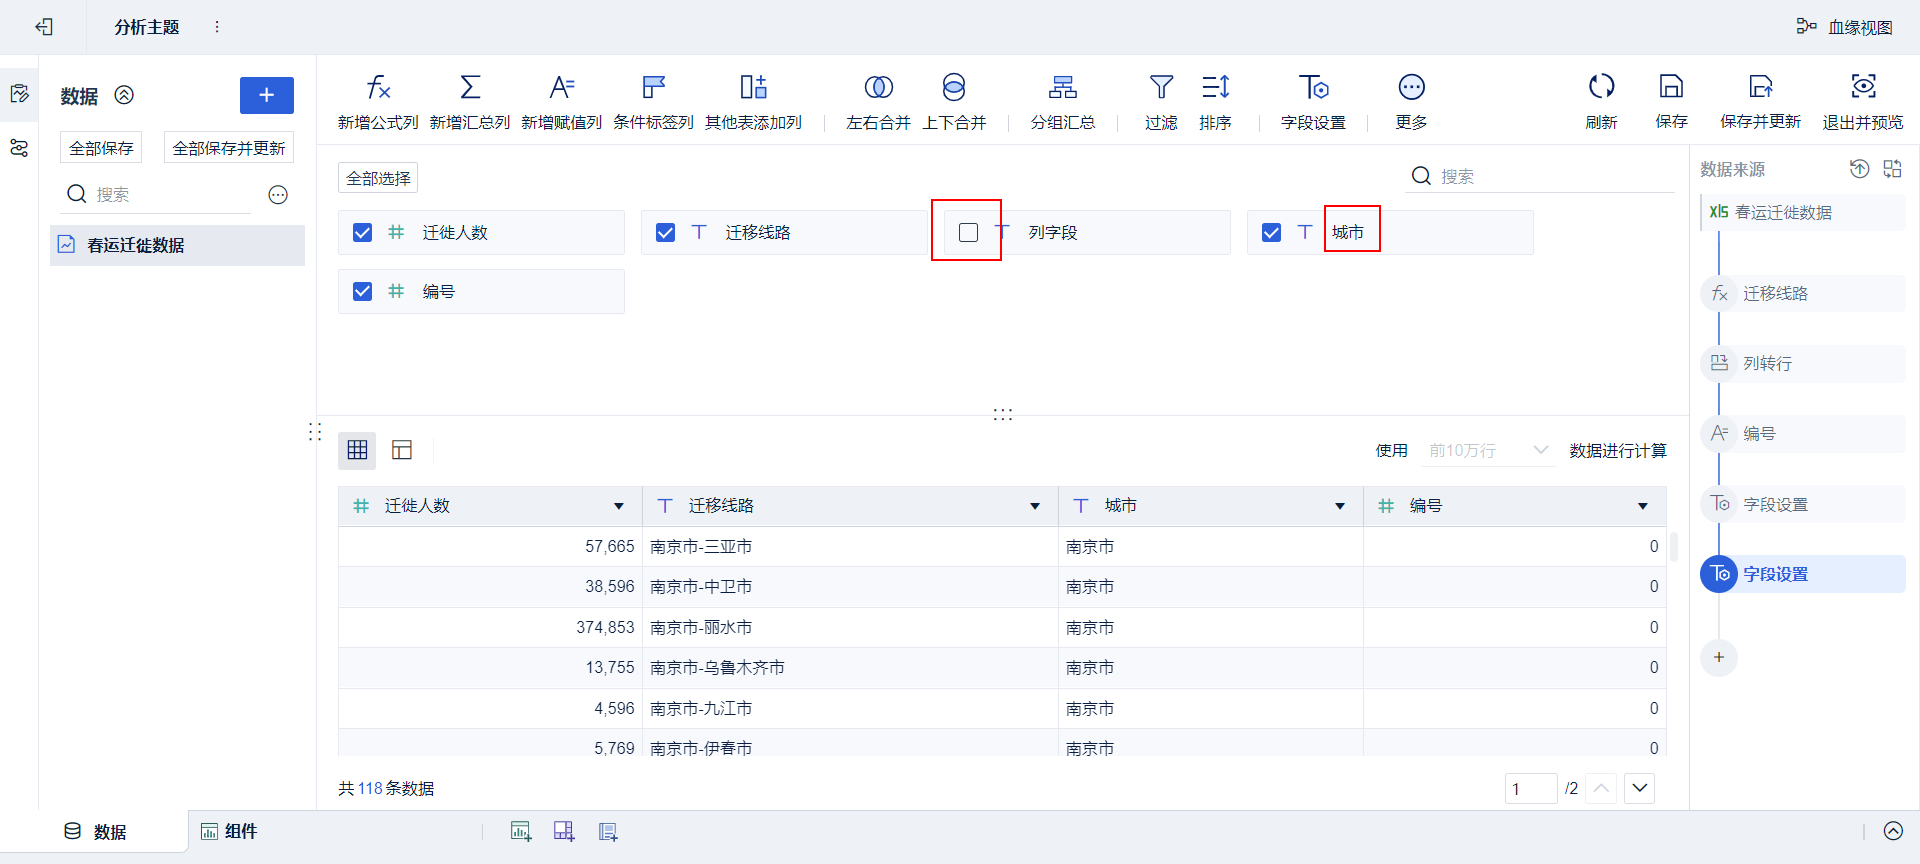Viewport: 1920px width, 864px height.
Task: Open the 分析主题 more options menu
Action: (x=217, y=27)
